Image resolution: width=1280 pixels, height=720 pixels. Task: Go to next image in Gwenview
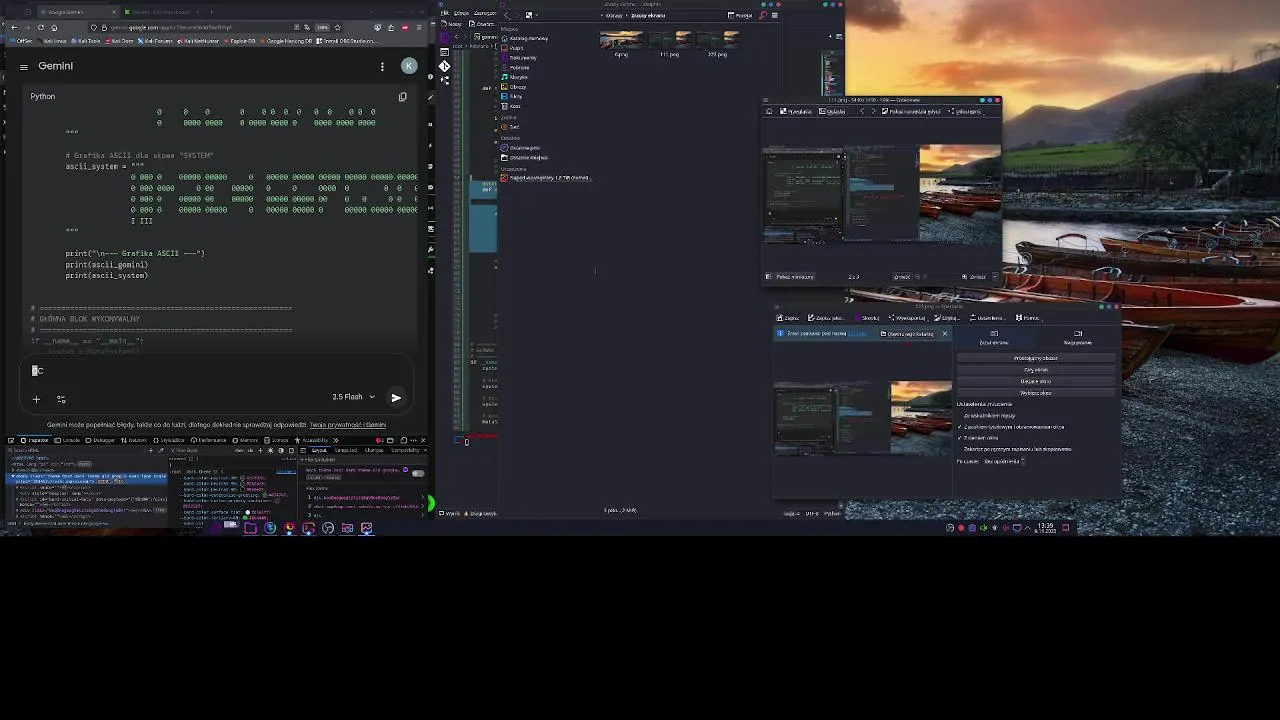(x=874, y=111)
